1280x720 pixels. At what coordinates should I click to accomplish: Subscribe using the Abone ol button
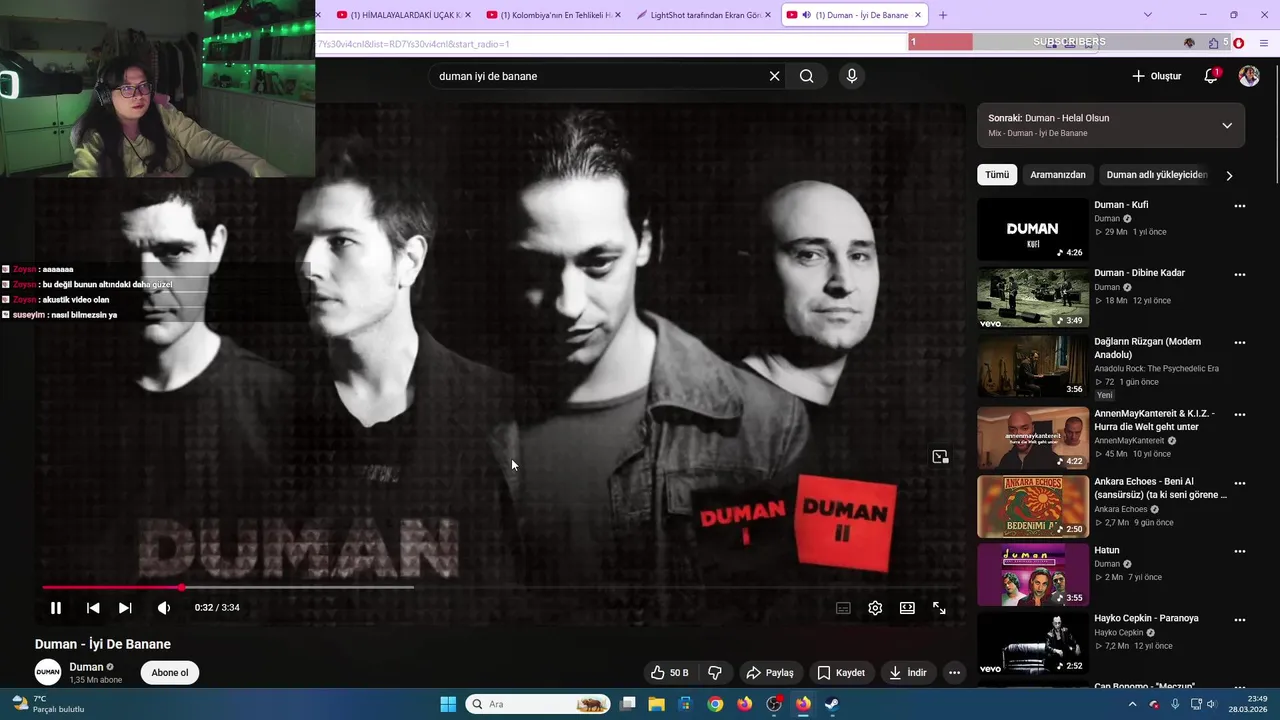point(170,673)
